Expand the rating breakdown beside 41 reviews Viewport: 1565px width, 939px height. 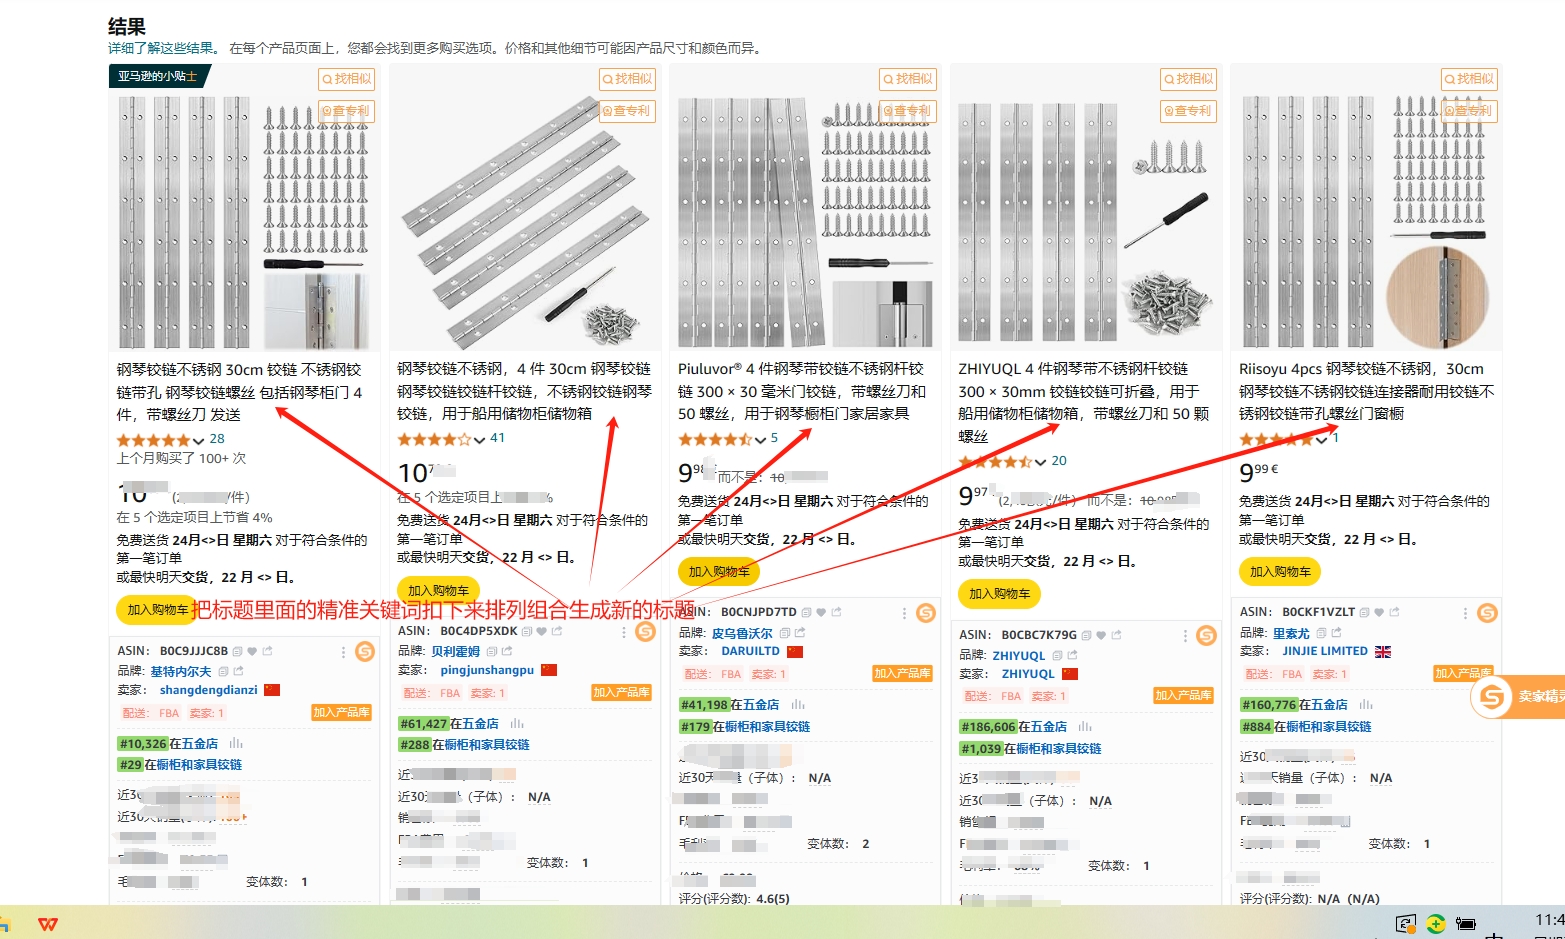point(479,440)
